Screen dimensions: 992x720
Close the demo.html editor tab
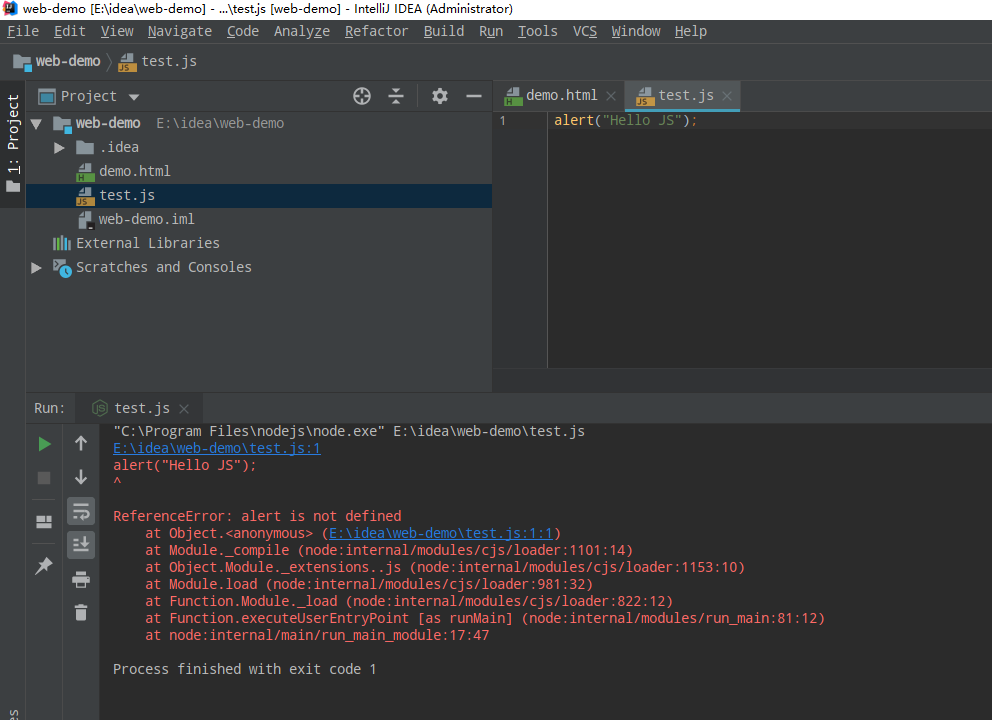click(611, 96)
